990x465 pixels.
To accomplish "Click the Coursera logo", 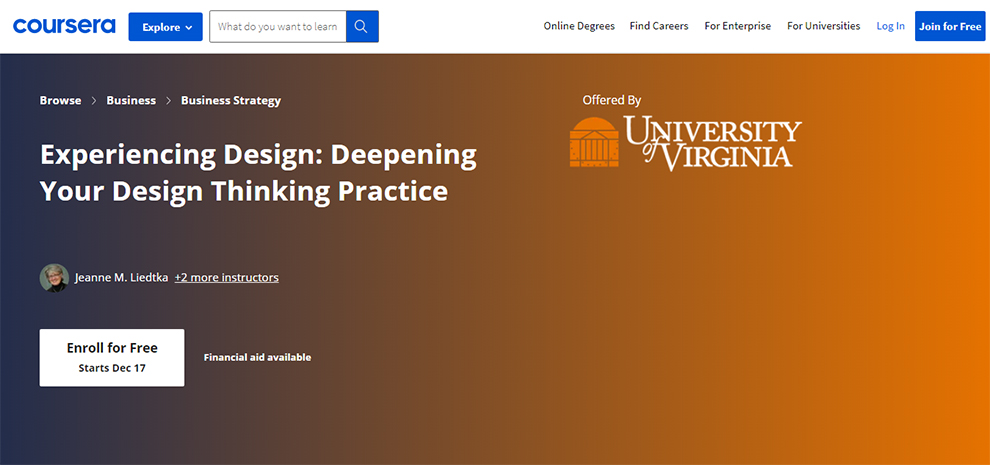I will [64, 26].
